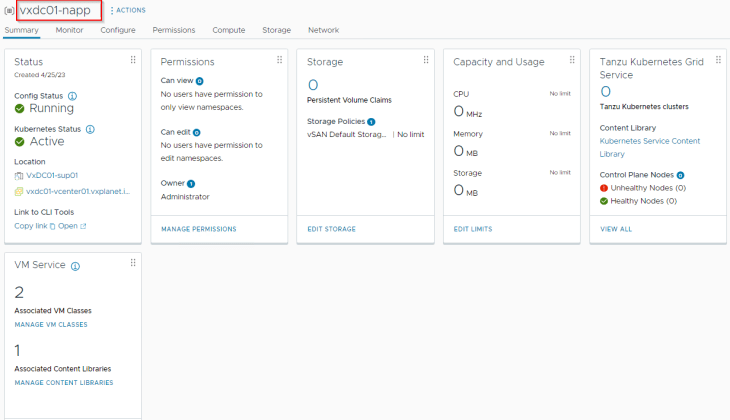The width and height of the screenshot is (730, 420).
Task: Click Edit Storage
Action: 331,229
